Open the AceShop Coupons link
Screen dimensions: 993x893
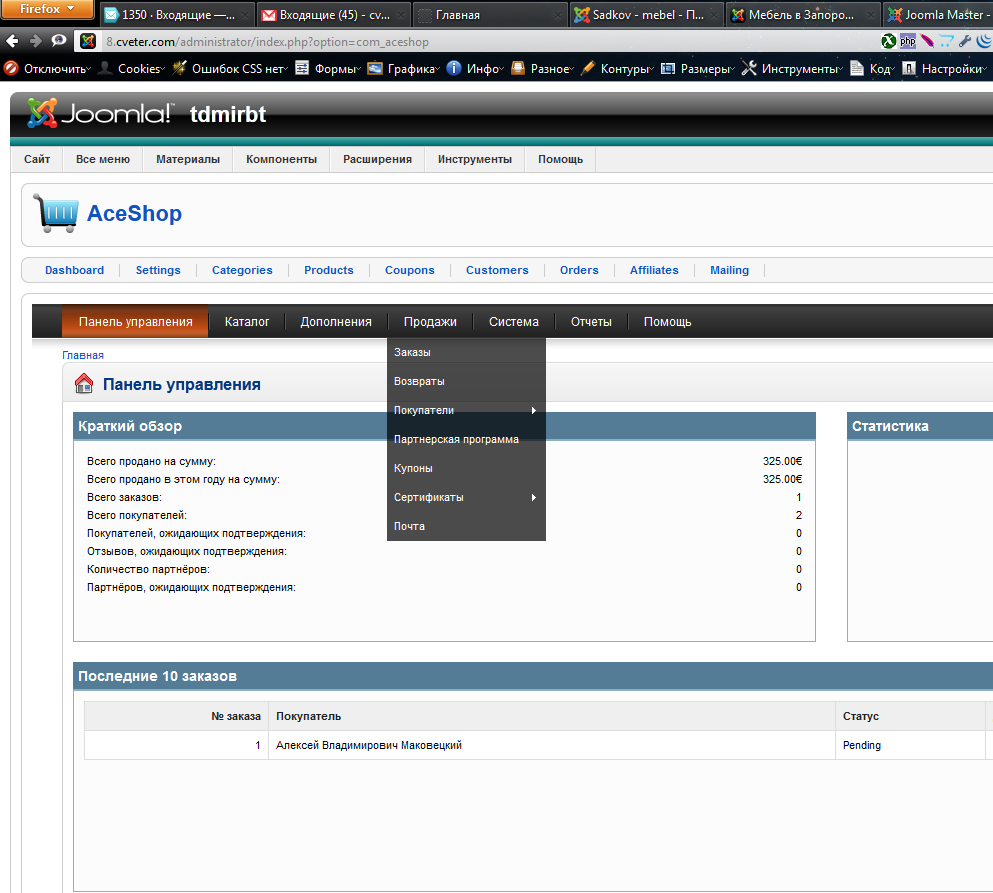[410, 270]
